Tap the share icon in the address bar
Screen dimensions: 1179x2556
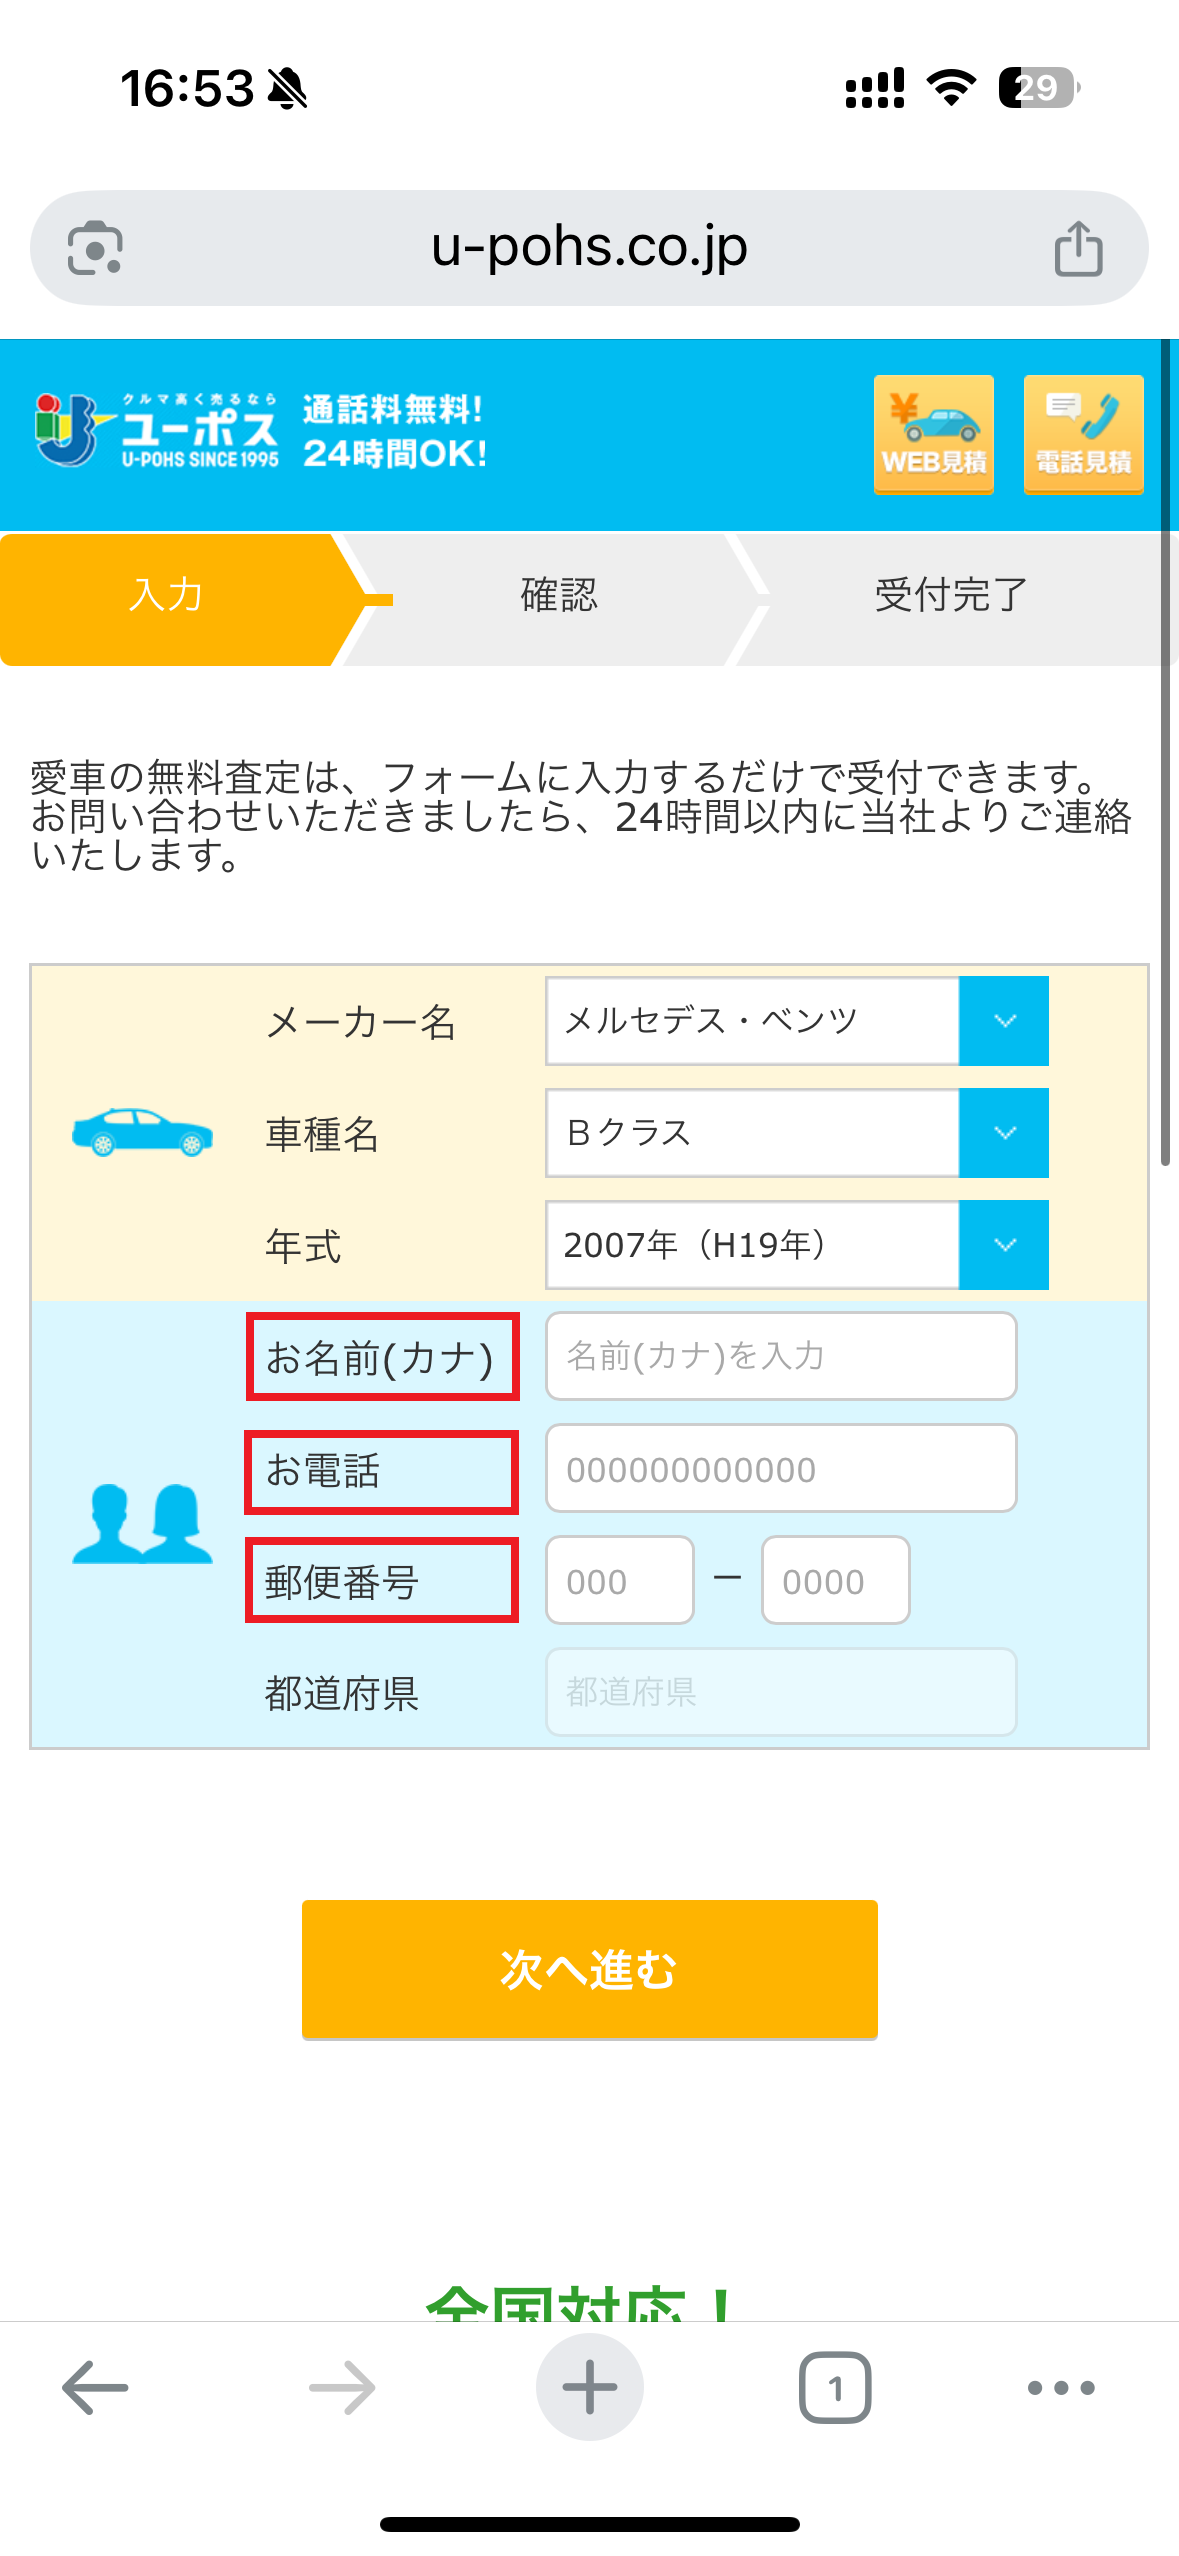(x=1075, y=246)
